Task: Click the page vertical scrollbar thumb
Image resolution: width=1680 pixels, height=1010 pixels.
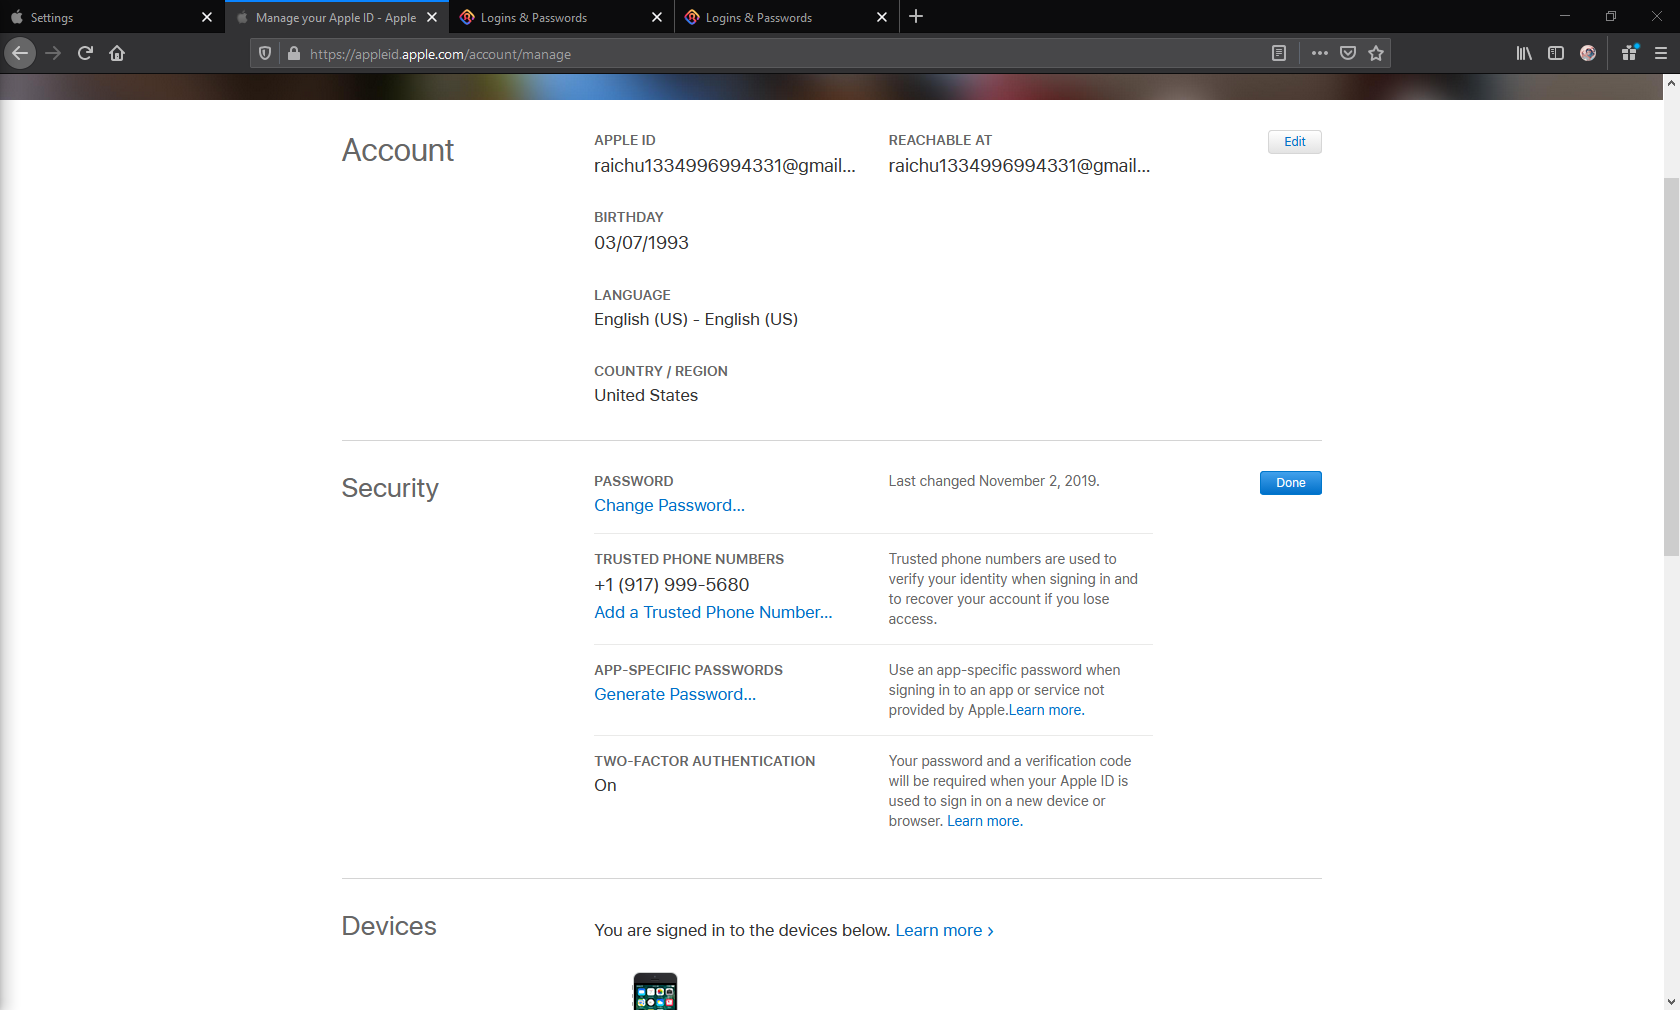Action: click(1671, 367)
